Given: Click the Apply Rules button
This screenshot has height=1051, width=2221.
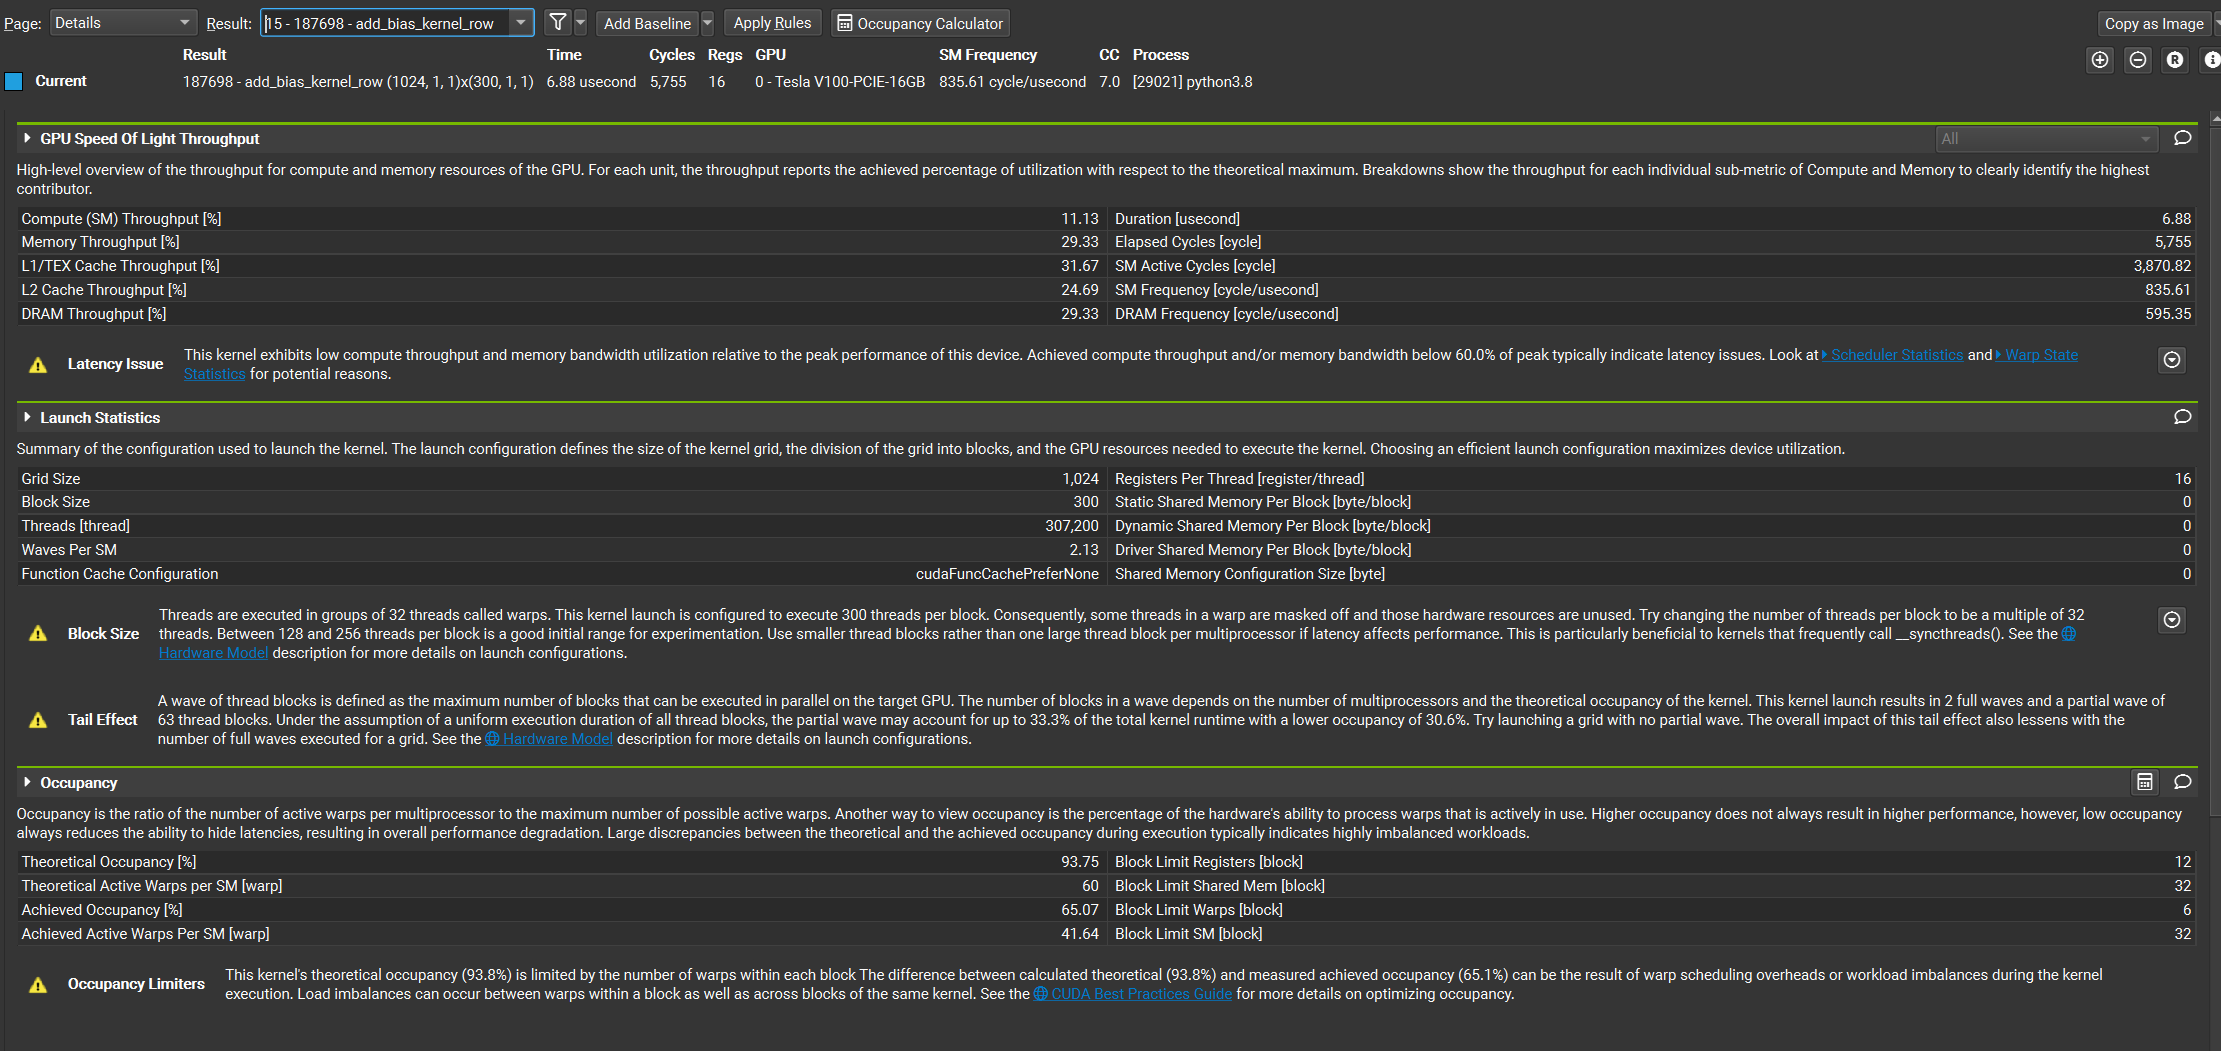Looking at the screenshot, I should click(772, 22).
